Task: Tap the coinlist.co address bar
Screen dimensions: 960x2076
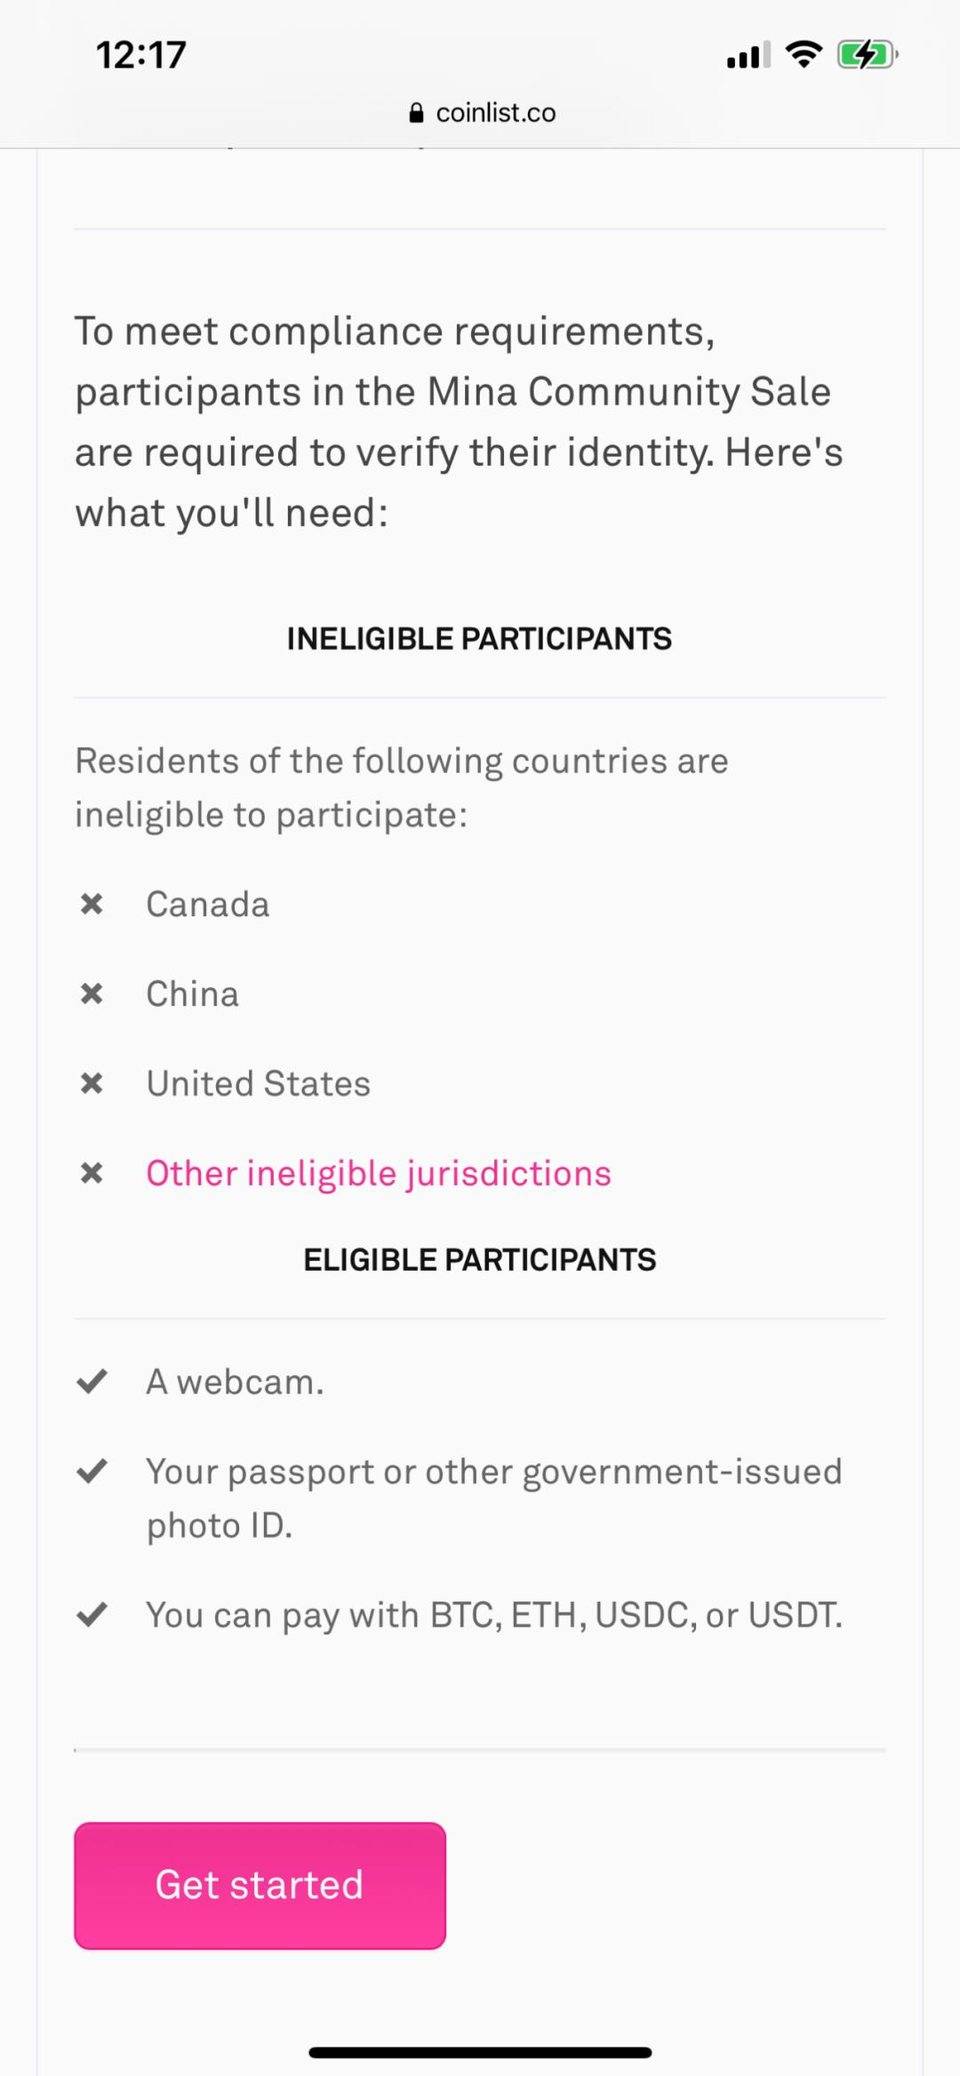Action: point(481,113)
